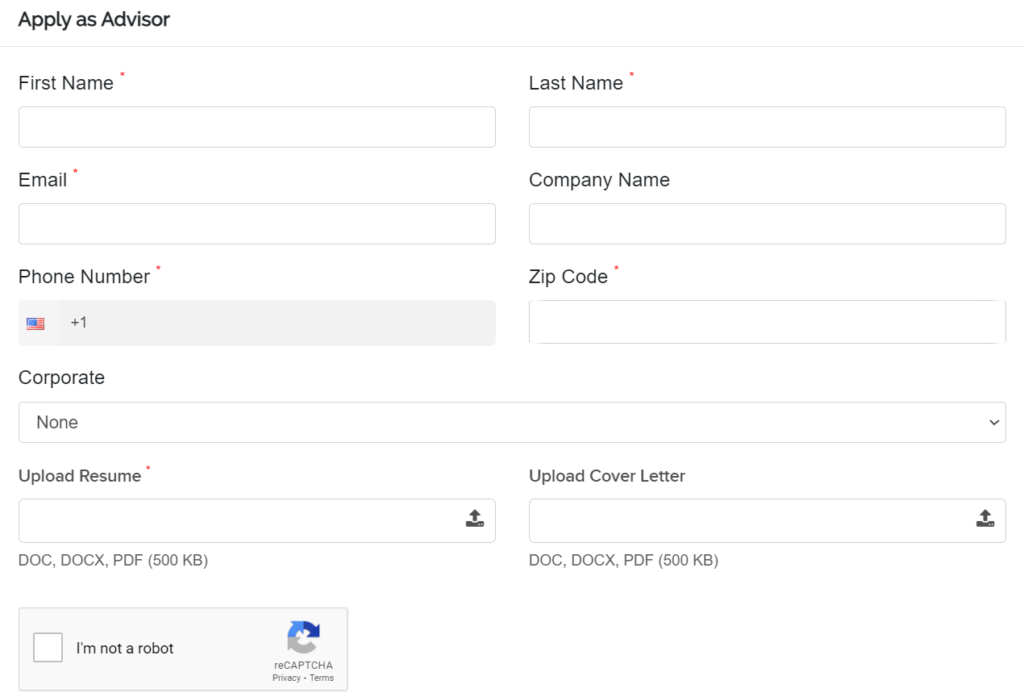Click the Upload Resume file field
1024x693 pixels.
(240, 520)
